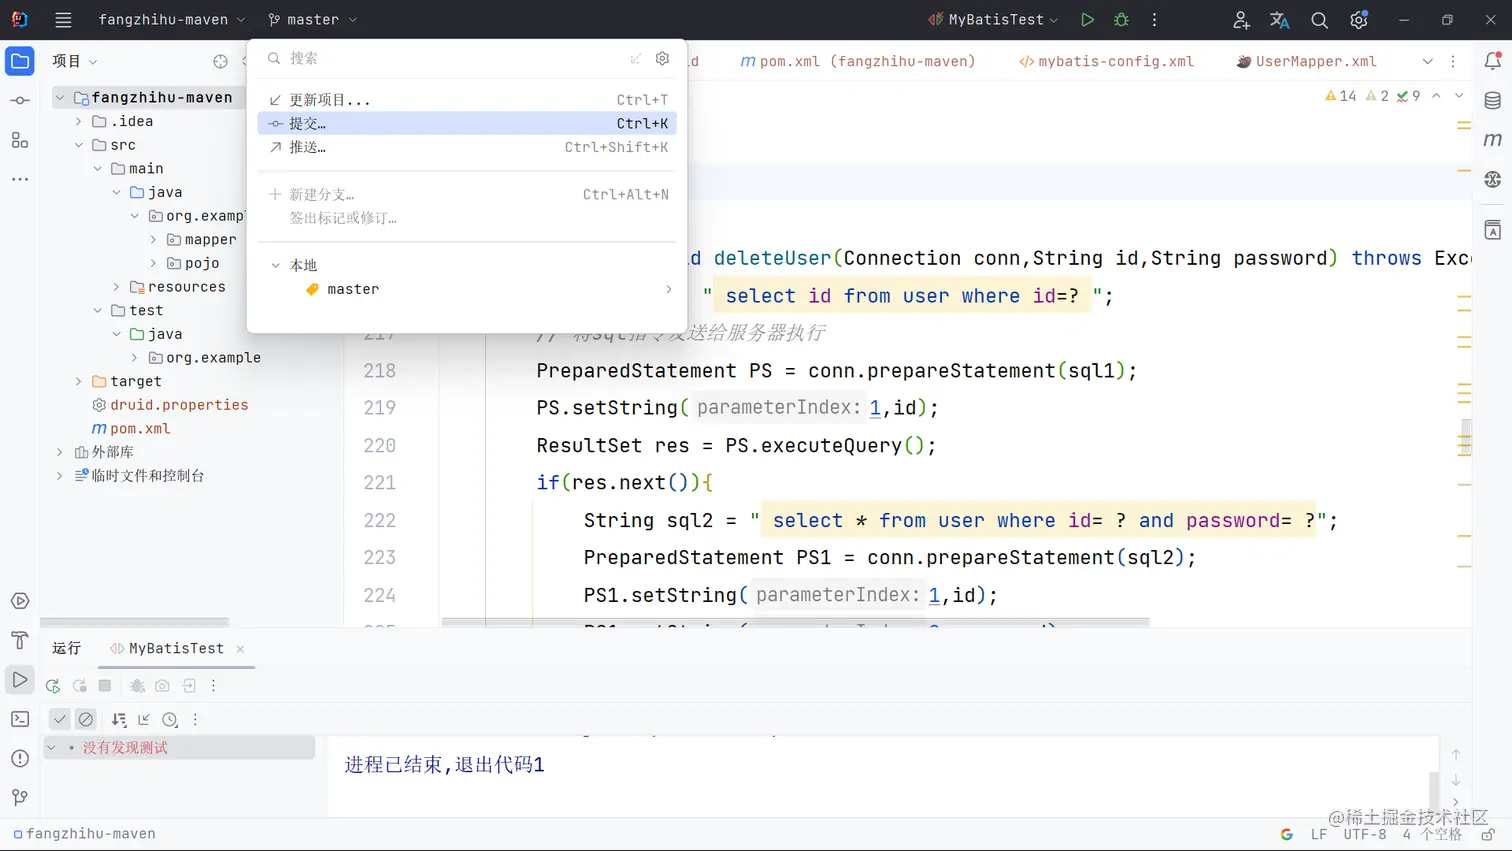1512x851 pixels.
Task: Open the Terminal tool window icon
Action: (x=20, y=719)
